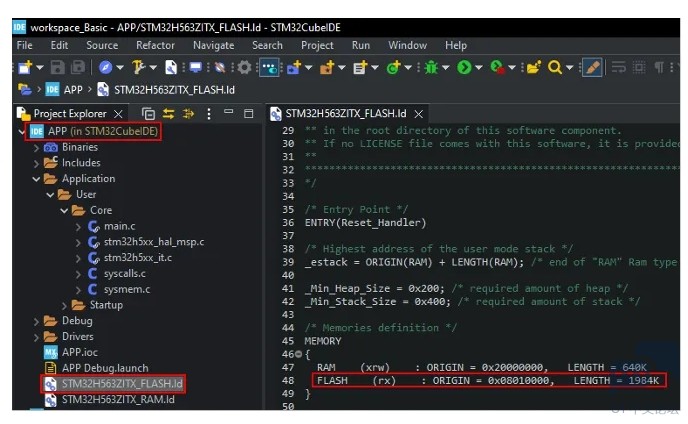688x424 pixels.
Task: Expand the Binaries node
Action: [x=36, y=147]
